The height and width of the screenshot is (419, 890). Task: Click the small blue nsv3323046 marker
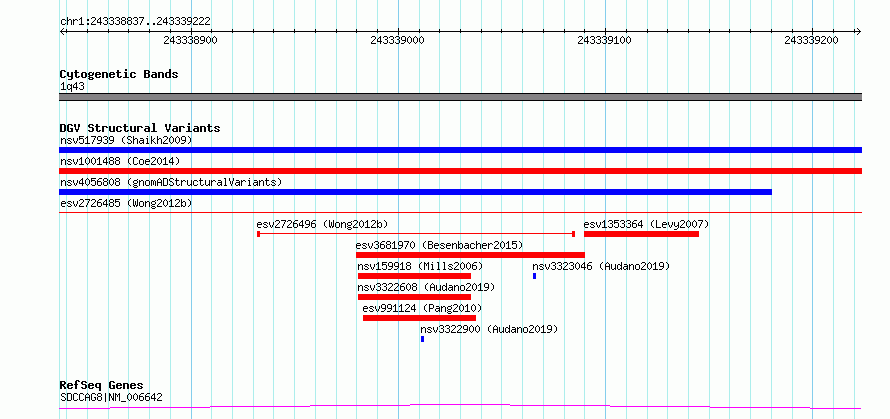click(x=534, y=276)
